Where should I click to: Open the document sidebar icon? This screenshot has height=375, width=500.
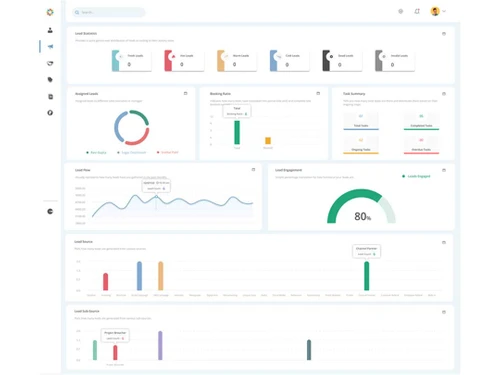[x=50, y=97]
